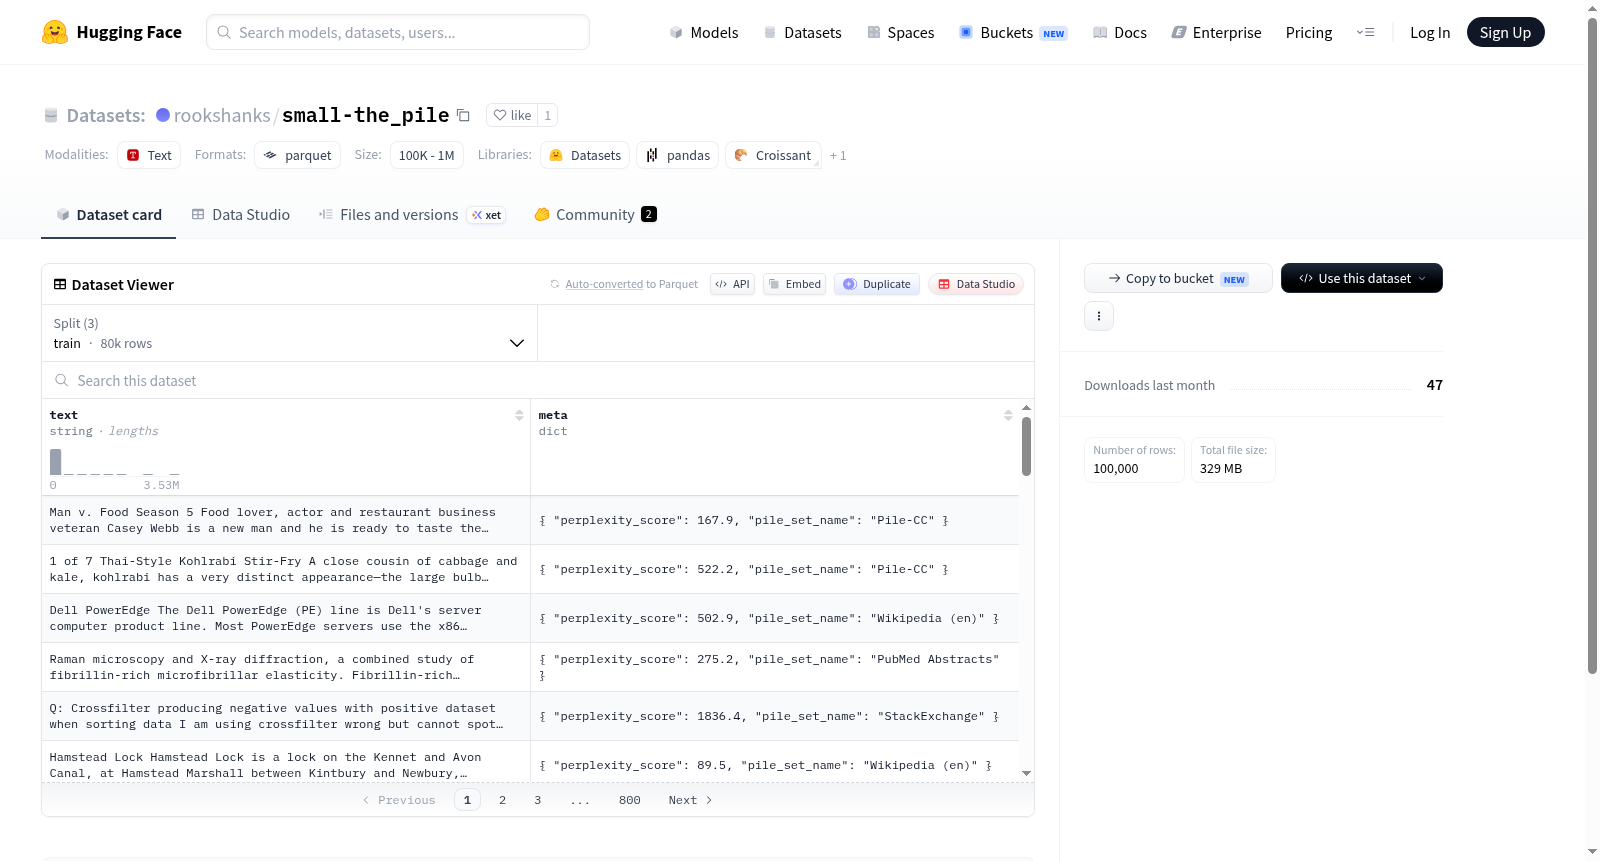The height and width of the screenshot is (861, 1600).
Task: Open the Community tab
Action: point(595,214)
